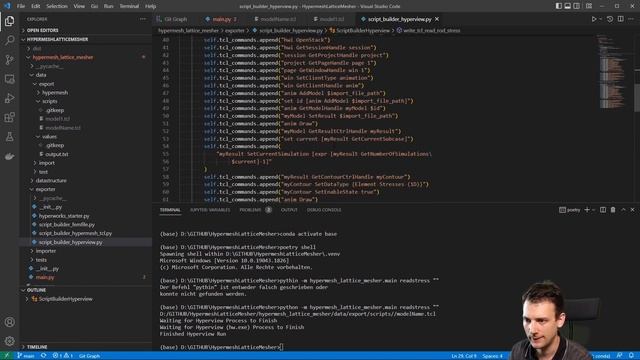Open the Terminal menu
This screenshot has width=640, height=360.
[129, 6]
